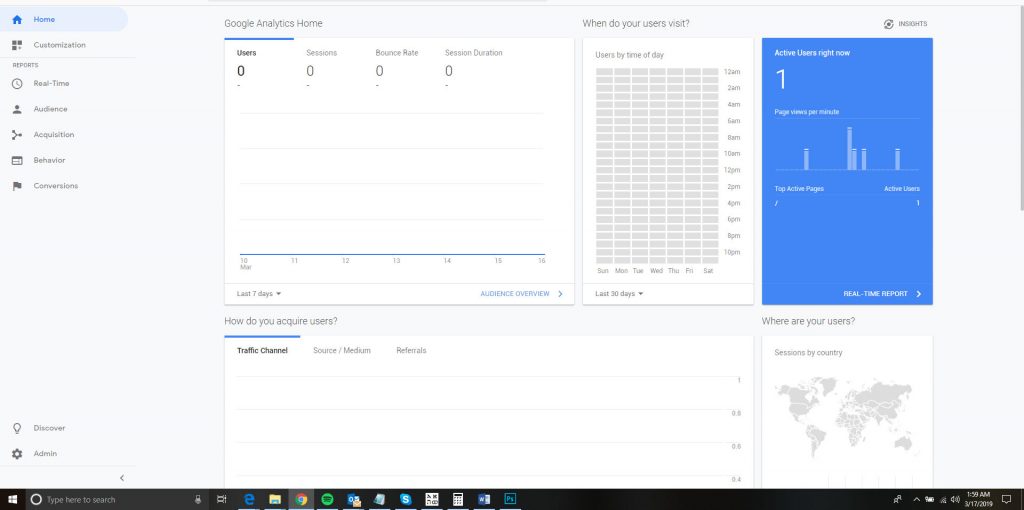
Task: Click the Type here to search box
Action: [x=118, y=500]
